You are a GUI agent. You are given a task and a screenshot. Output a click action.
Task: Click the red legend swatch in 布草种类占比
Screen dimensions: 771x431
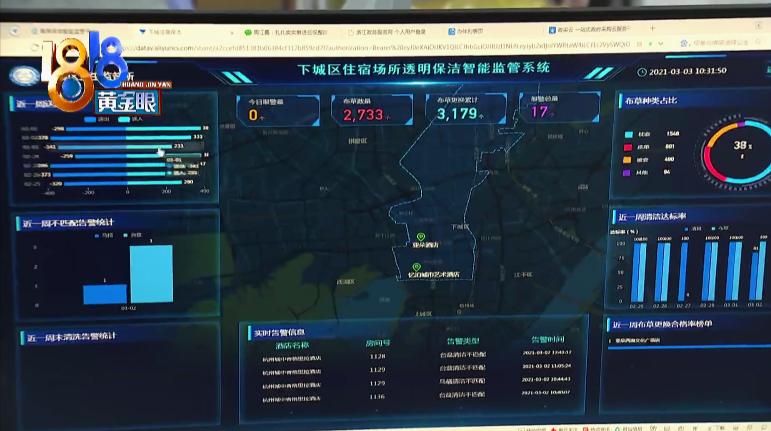[x=628, y=147]
